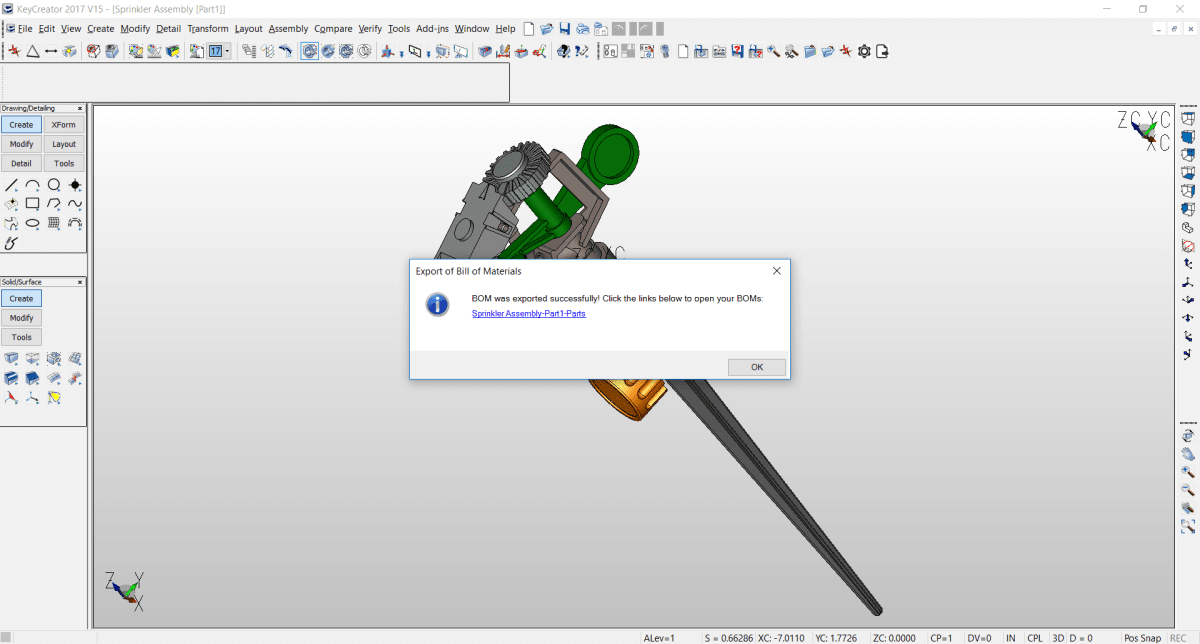Open the Sprinkler Assembly-Part1-Parts link
Screen dimensions: 1200x644
[528, 314]
